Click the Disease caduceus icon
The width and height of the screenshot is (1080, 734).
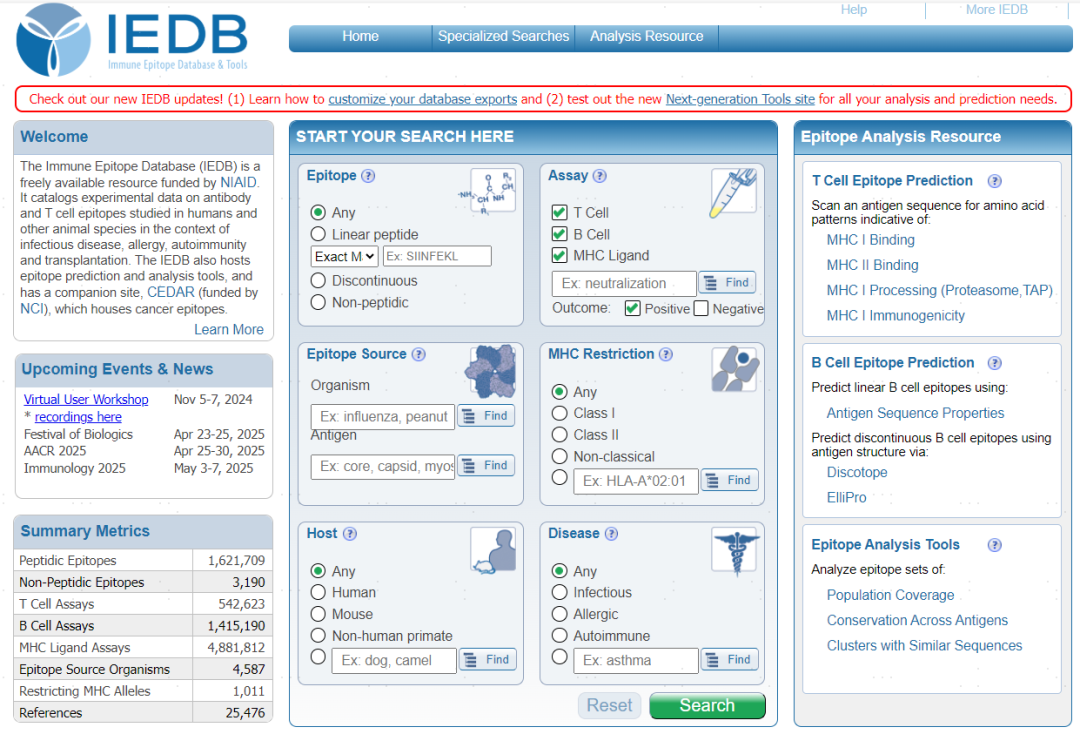[x=735, y=551]
